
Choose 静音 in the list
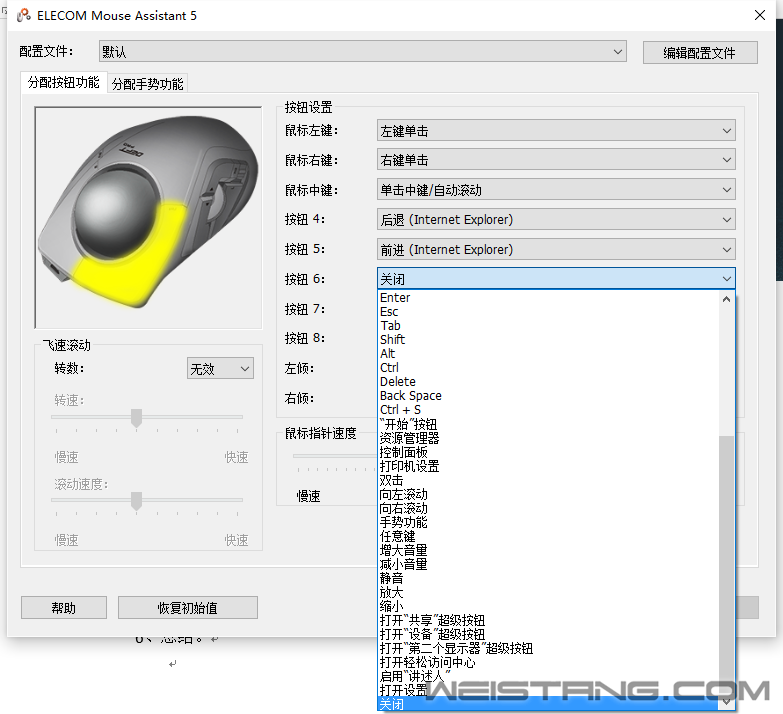[x=548, y=578]
